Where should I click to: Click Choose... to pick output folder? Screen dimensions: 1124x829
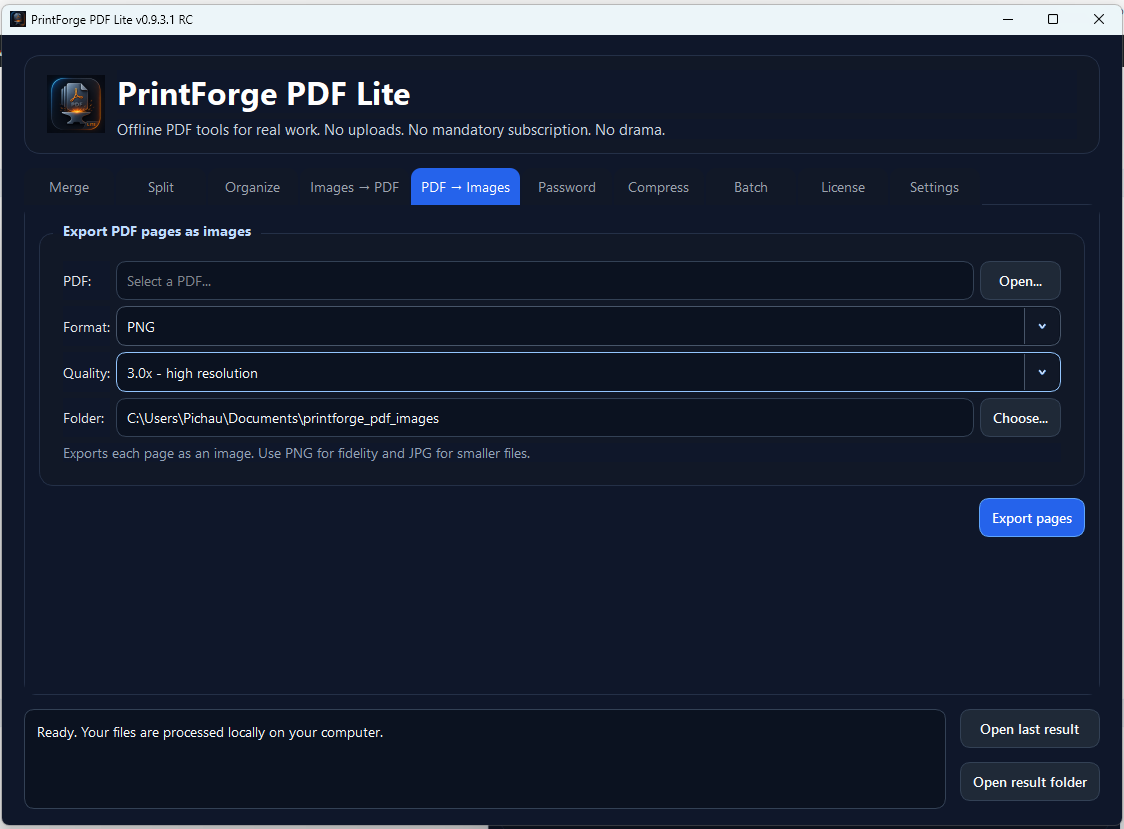(x=1020, y=418)
